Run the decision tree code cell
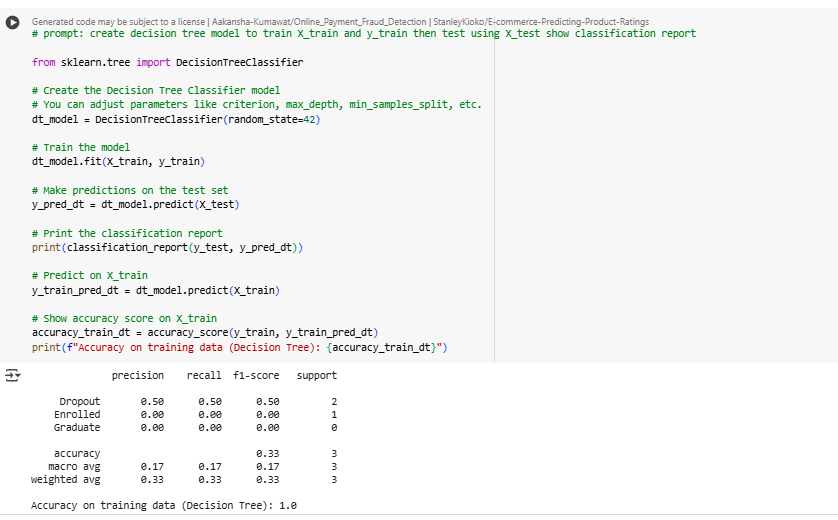 [x=12, y=22]
